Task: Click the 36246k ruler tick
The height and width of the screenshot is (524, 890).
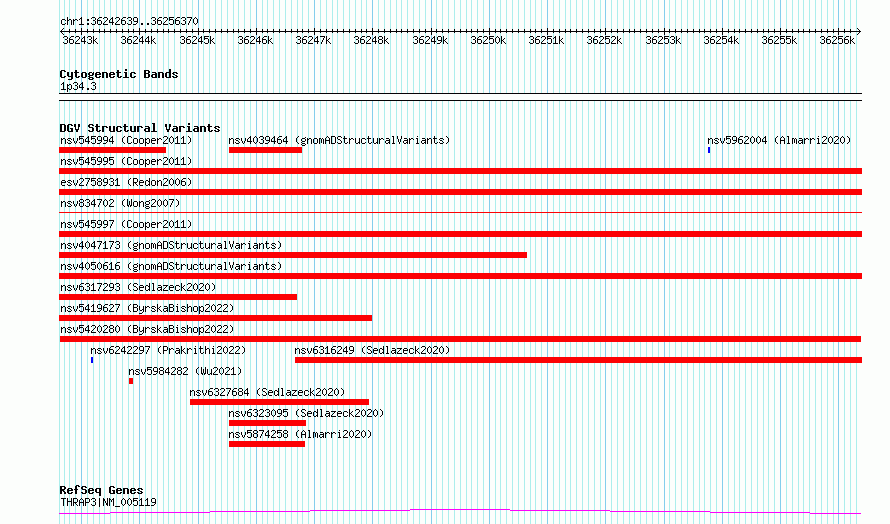Action: coord(255,40)
